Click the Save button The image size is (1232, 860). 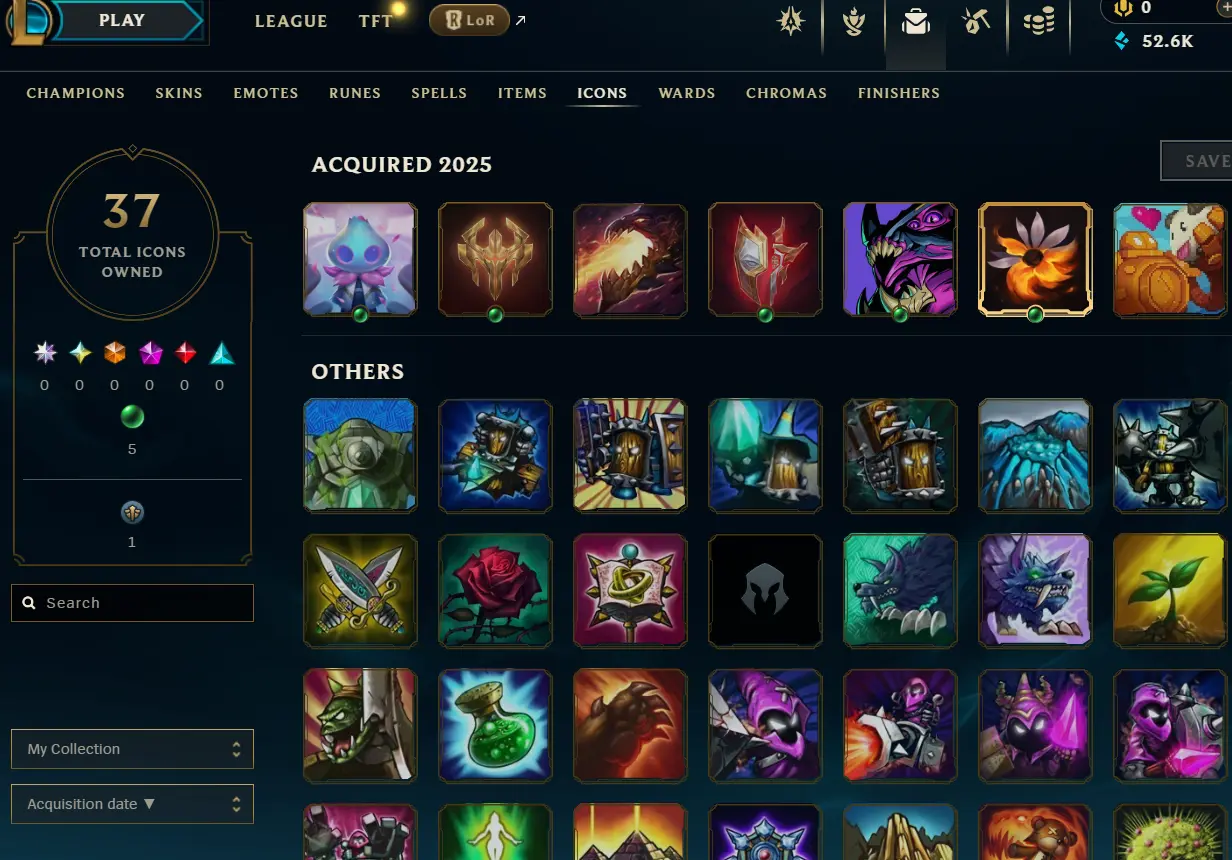pos(1196,161)
